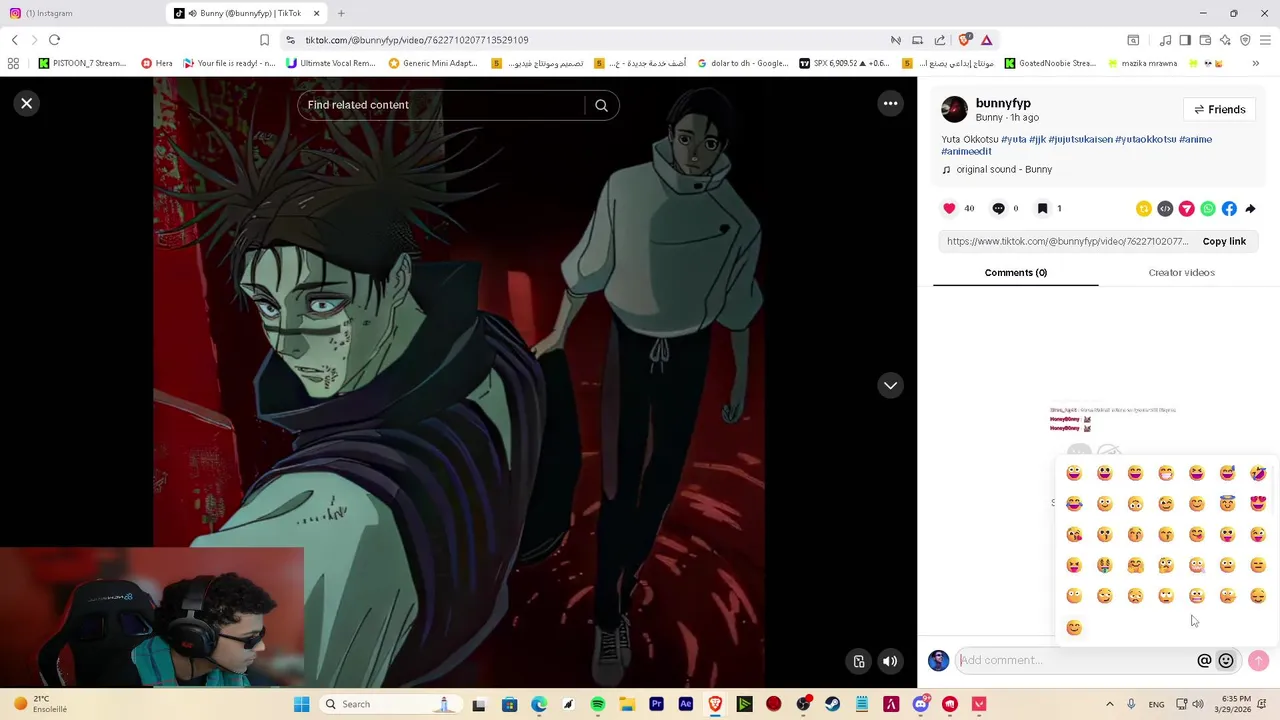Image resolution: width=1280 pixels, height=720 pixels.
Task: Reload the page
Action: [54, 40]
